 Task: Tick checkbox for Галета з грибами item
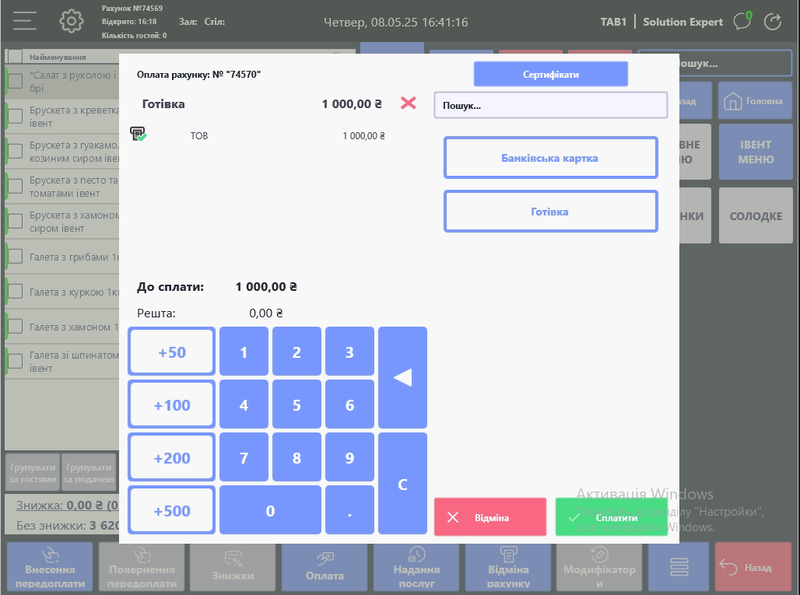tap(15, 256)
